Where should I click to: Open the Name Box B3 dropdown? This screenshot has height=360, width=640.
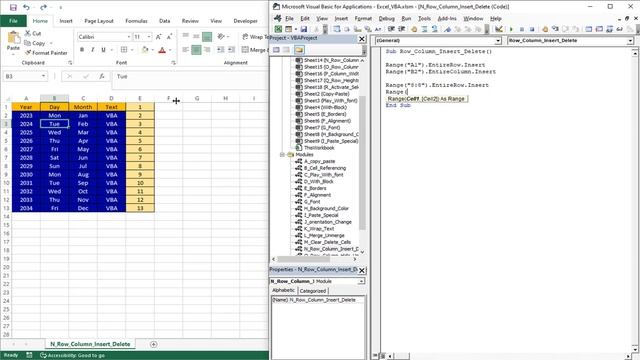point(43,76)
